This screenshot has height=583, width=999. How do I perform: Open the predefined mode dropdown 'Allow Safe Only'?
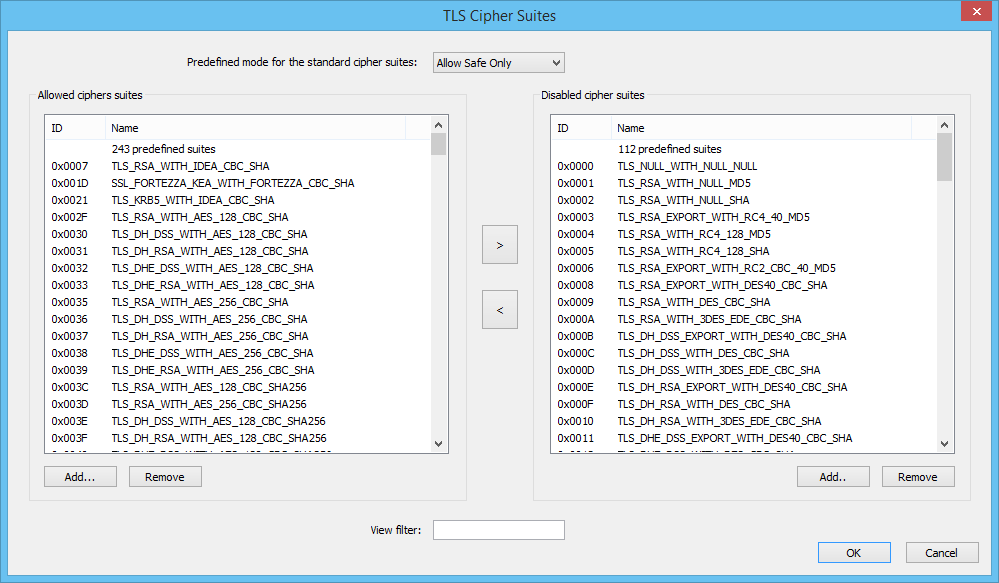(x=498, y=62)
